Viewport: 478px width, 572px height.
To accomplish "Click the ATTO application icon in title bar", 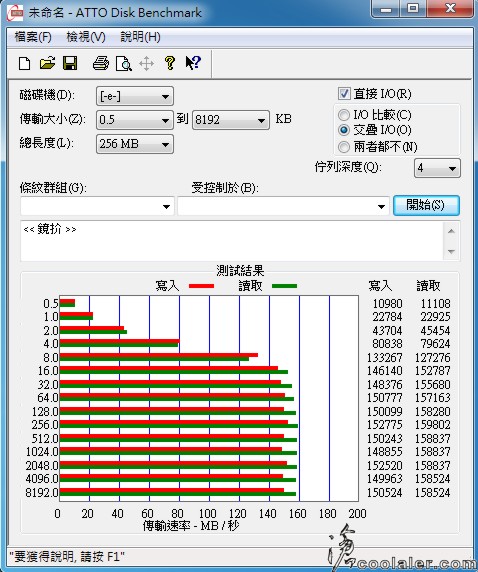I will click(15, 13).
